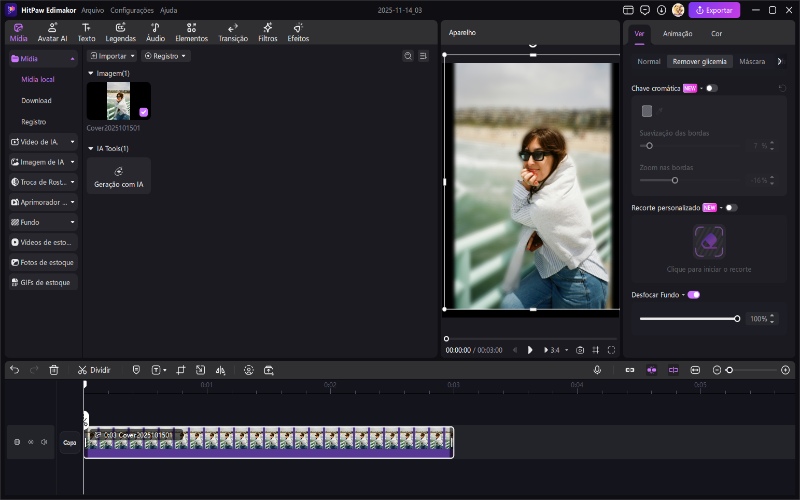Open Vídeos de estoque library
The width and height of the screenshot is (800, 500).
coord(43,242)
